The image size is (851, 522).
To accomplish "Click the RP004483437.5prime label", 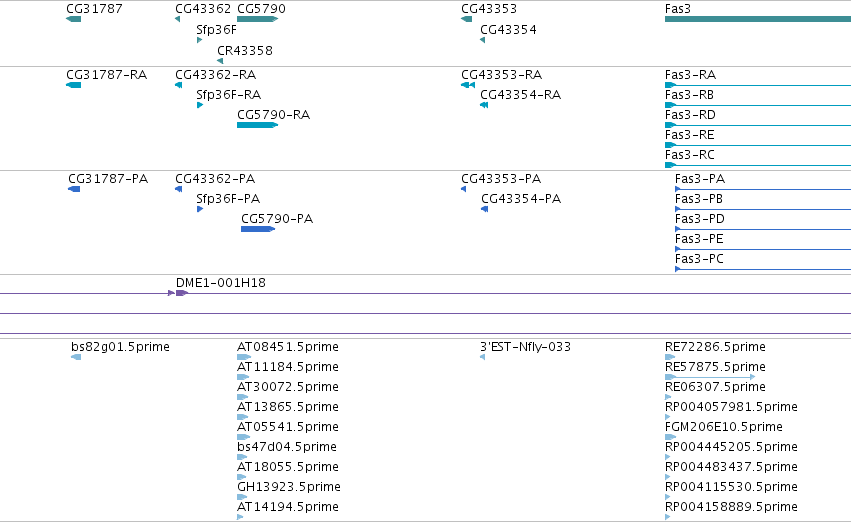I will point(731,468).
